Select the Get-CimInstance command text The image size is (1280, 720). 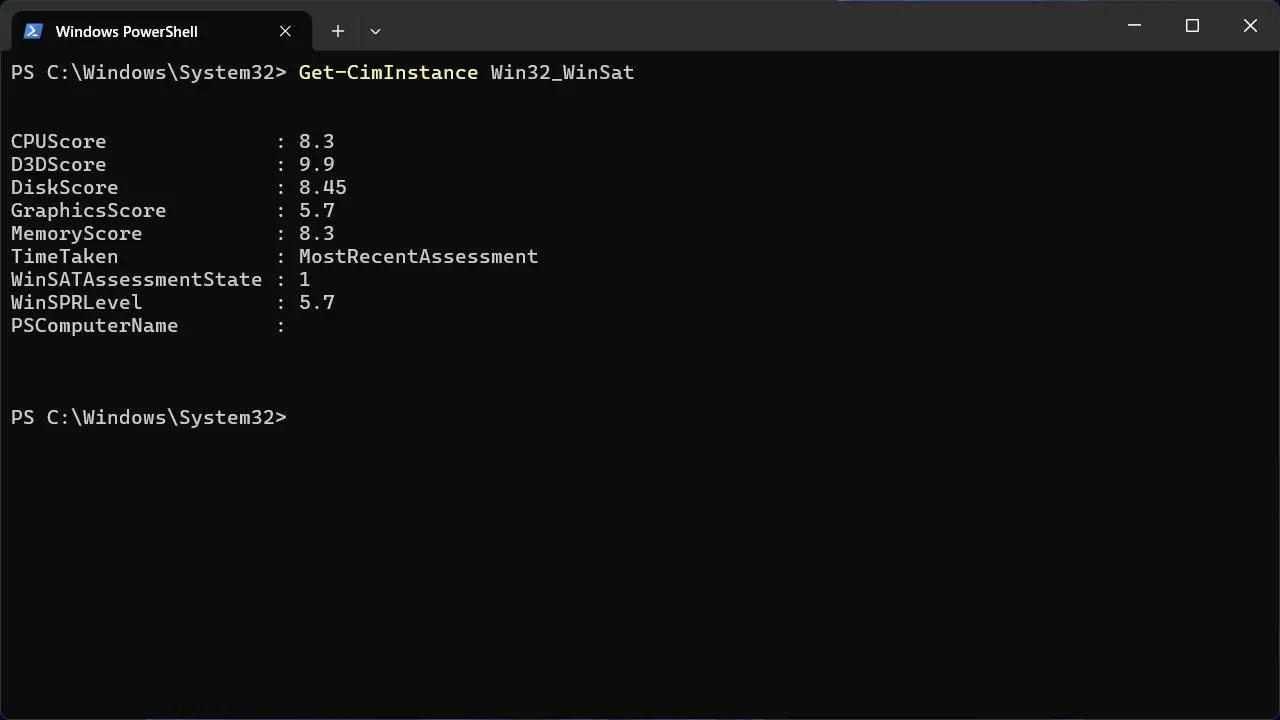point(388,72)
